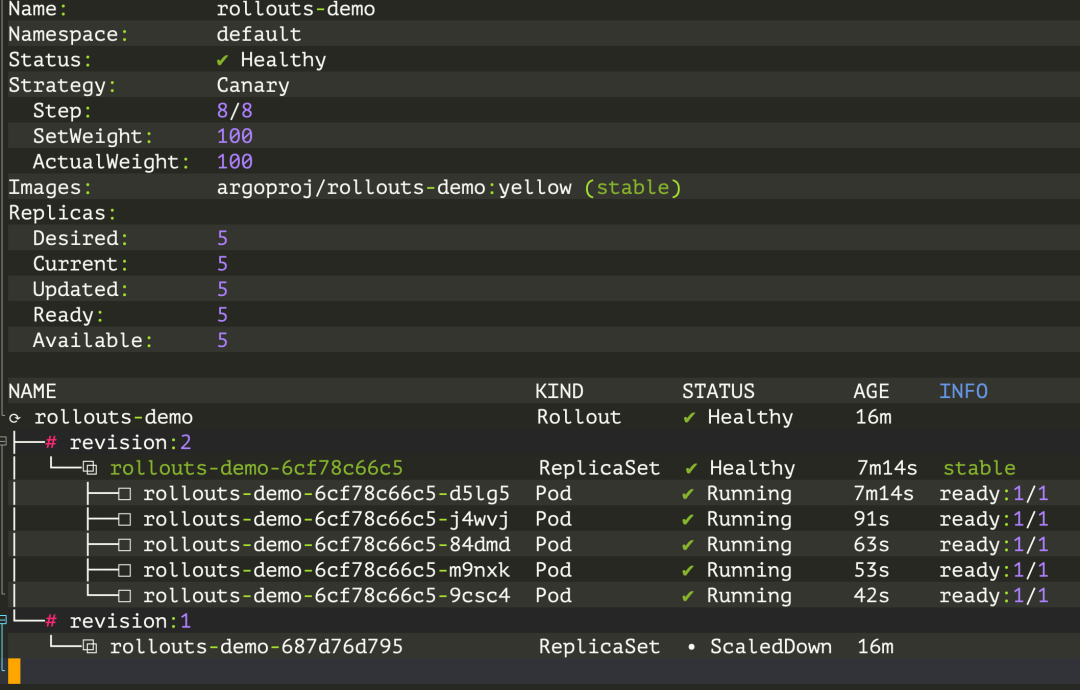The width and height of the screenshot is (1080, 690).
Task: Click the Updated replicas value 5
Action: tap(222, 289)
